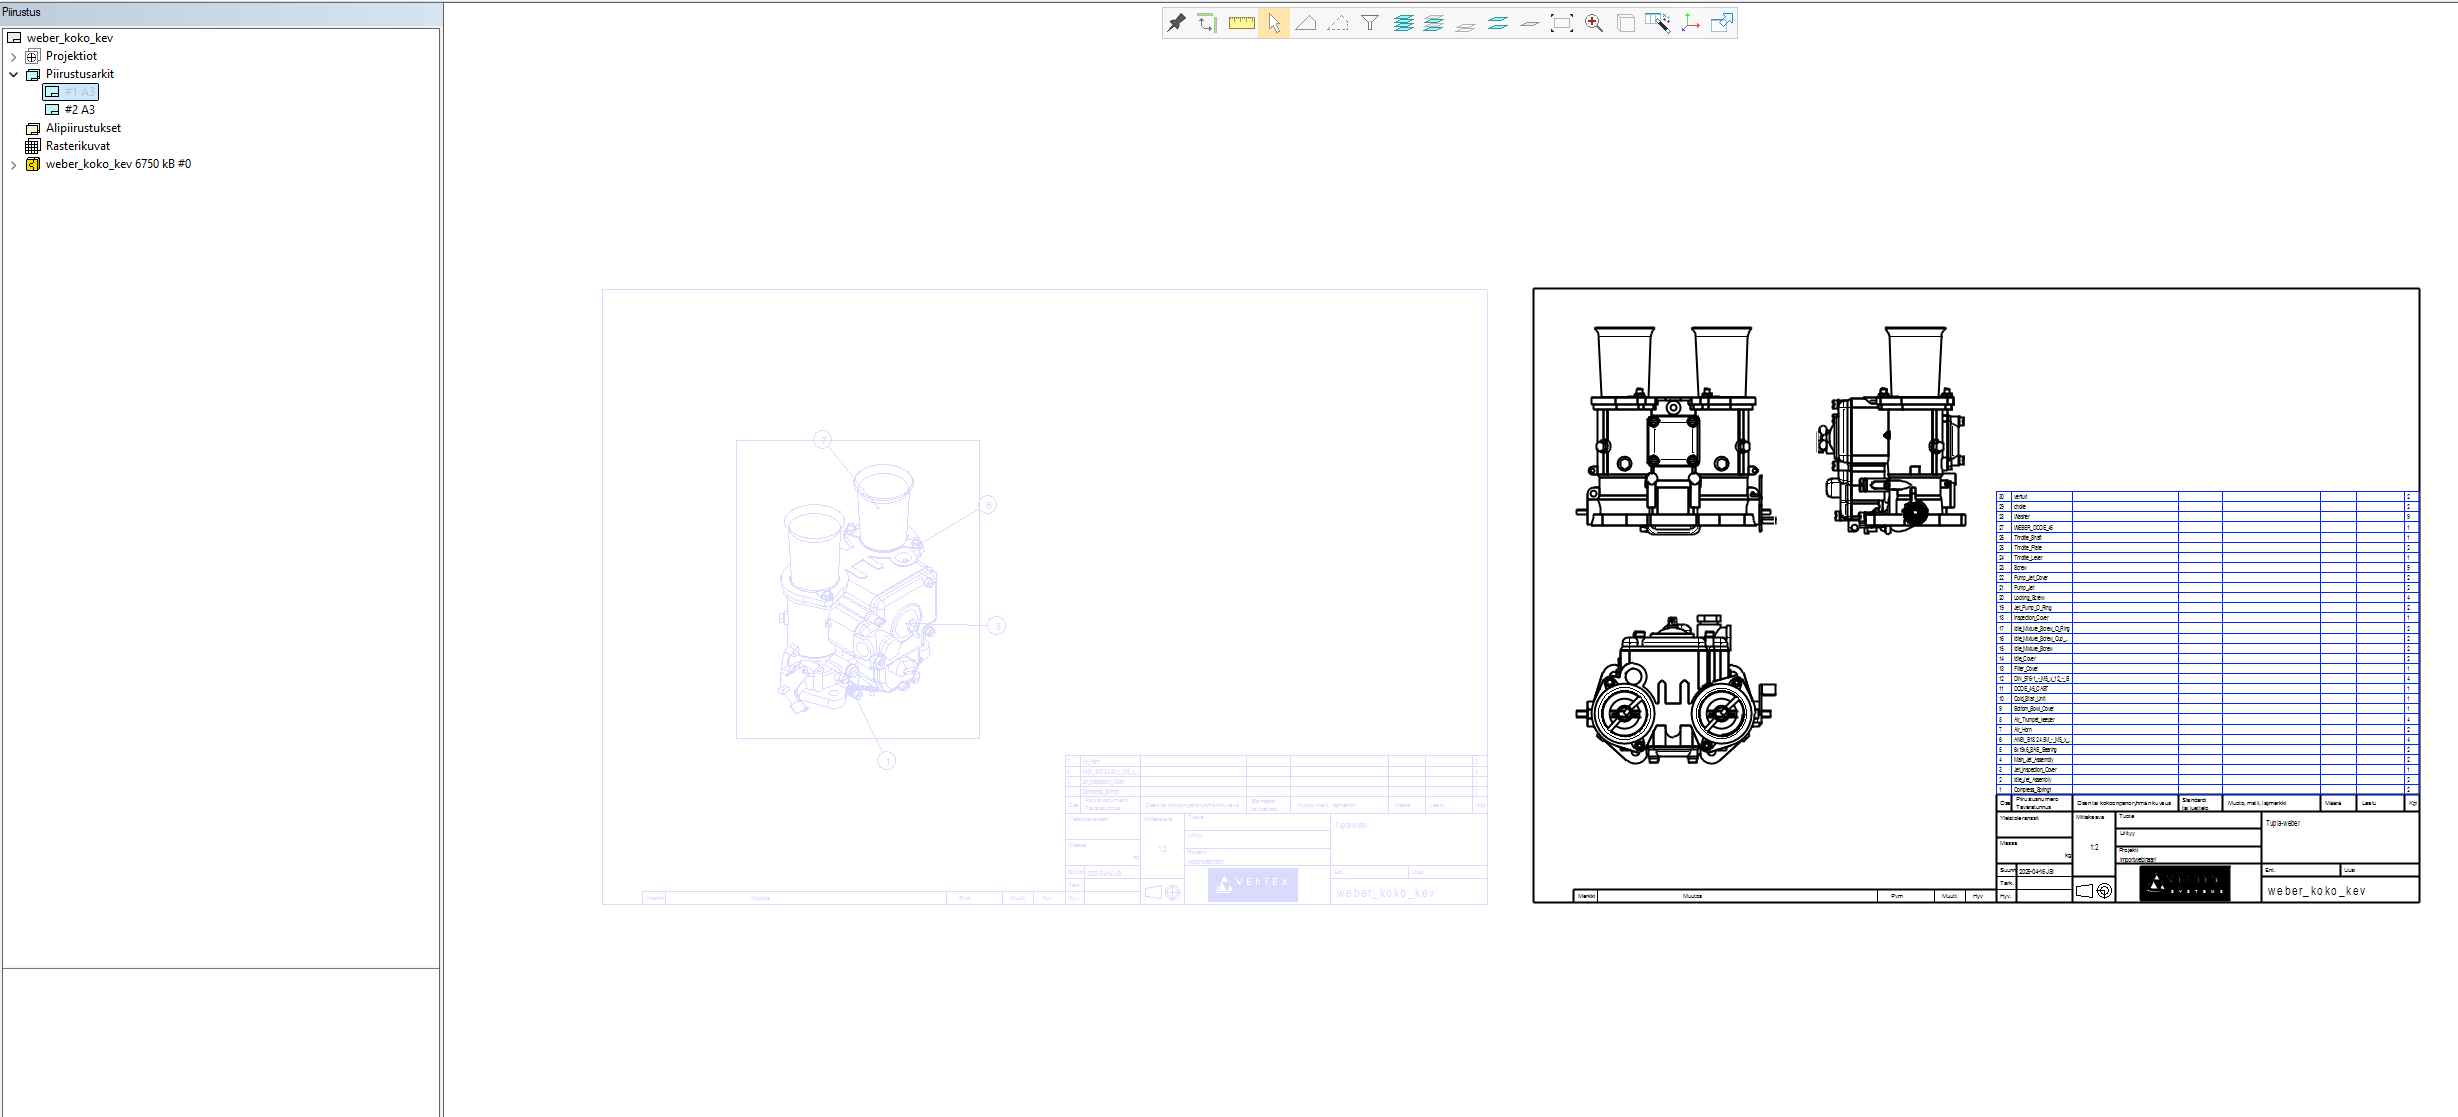Click the coordinate axes icon
The height and width of the screenshot is (1117, 2458).
(1690, 23)
